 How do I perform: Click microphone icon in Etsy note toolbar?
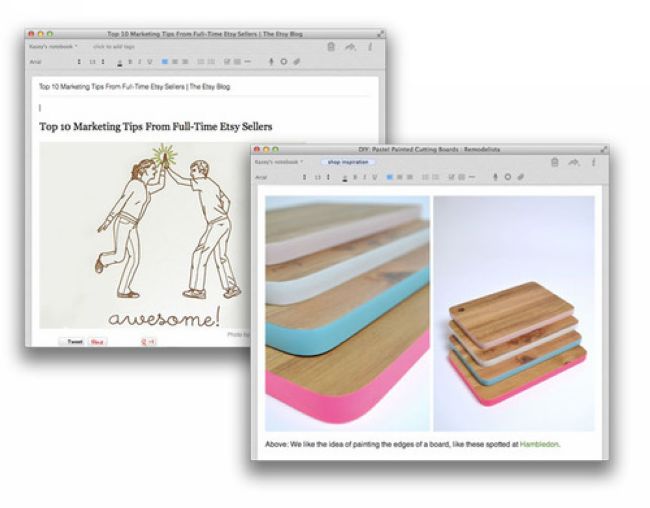coord(271,62)
